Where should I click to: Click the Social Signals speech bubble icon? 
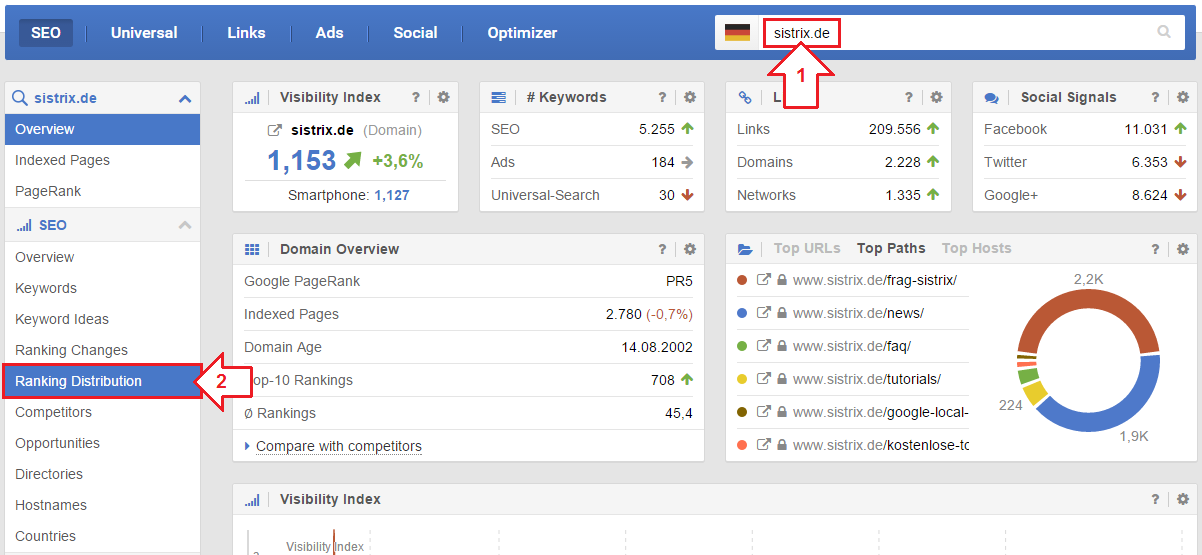(992, 98)
